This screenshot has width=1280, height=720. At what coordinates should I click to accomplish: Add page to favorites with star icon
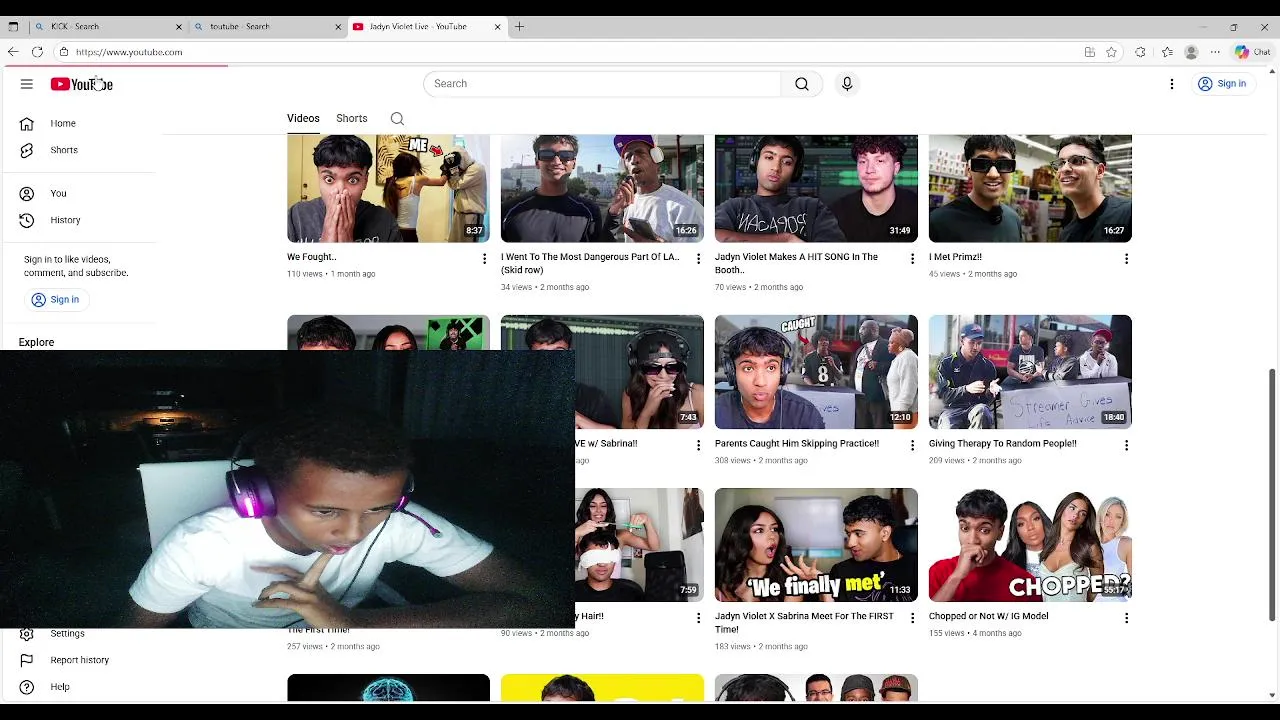point(1111,52)
